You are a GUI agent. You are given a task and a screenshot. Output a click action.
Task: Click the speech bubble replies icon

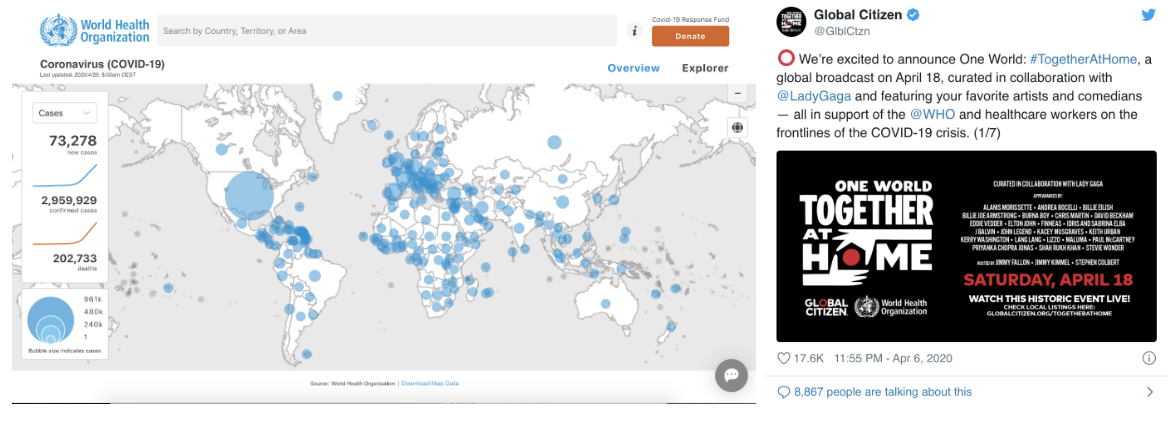click(784, 392)
